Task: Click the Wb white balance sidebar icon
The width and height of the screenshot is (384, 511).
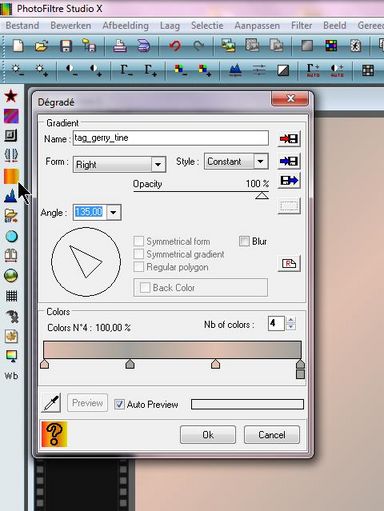Action: pyautogui.click(x=11, y=376)
